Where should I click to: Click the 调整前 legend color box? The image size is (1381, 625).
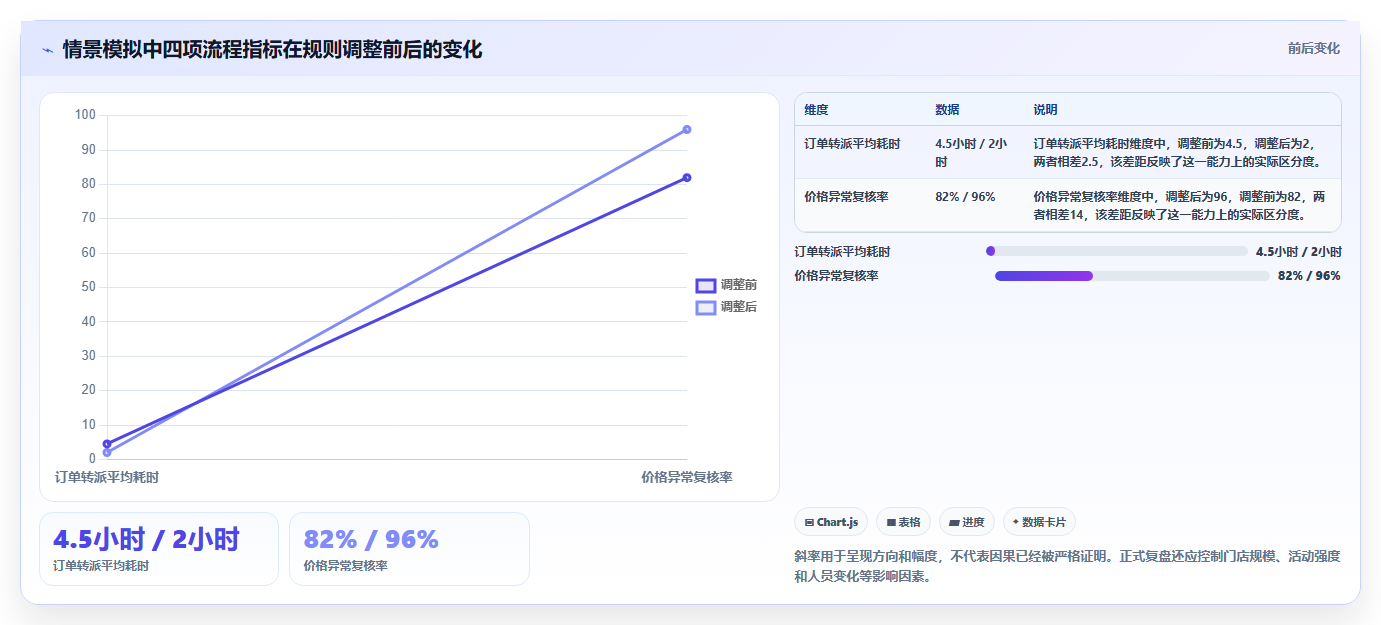706,285
